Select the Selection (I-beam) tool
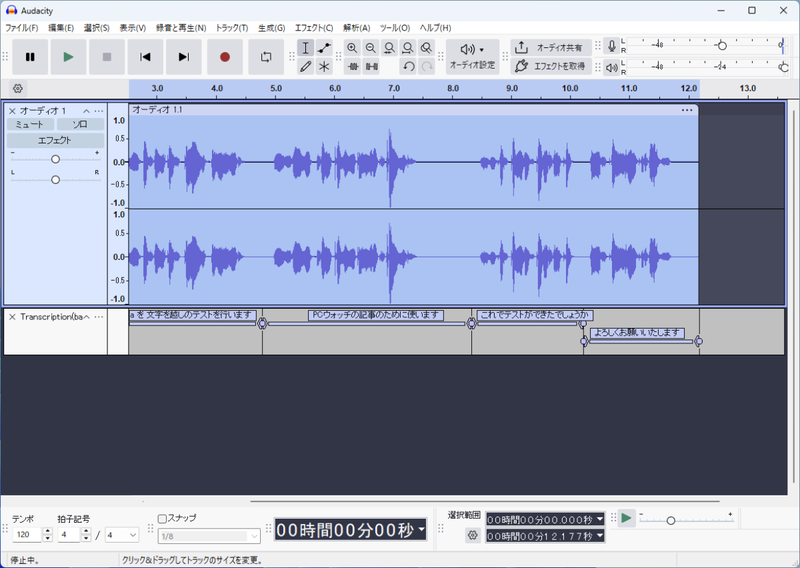 (305, 48)
